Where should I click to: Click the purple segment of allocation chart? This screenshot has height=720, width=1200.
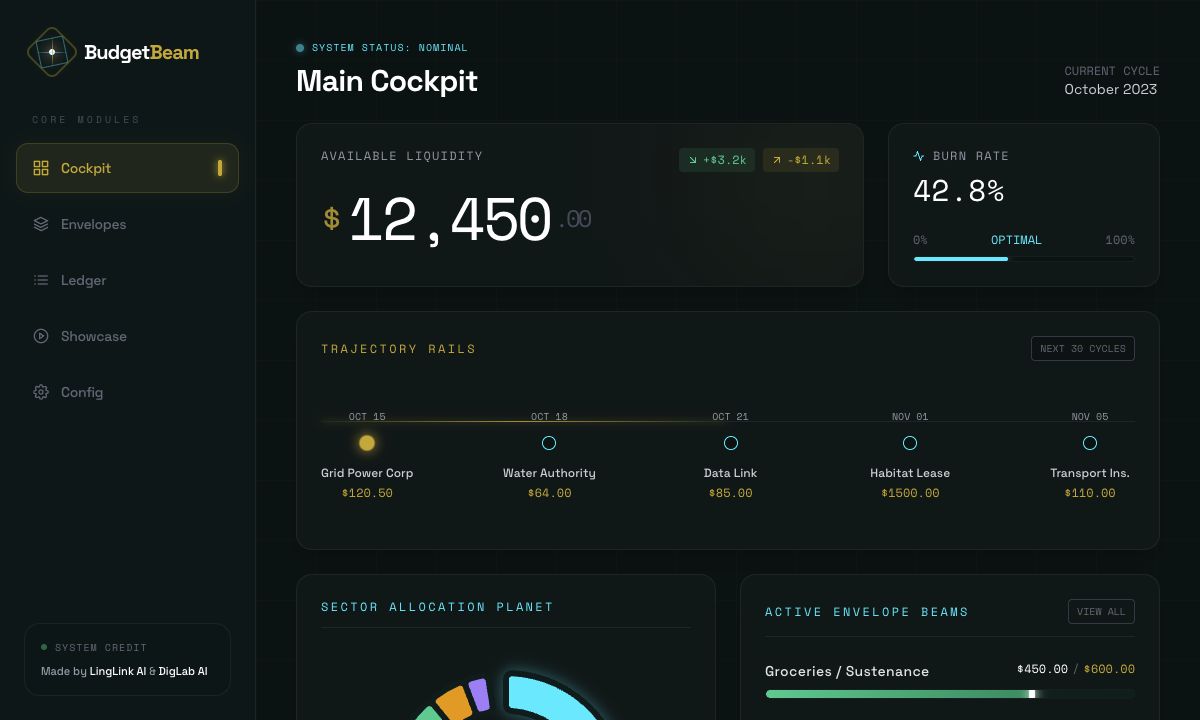click(x=479, y=695)
